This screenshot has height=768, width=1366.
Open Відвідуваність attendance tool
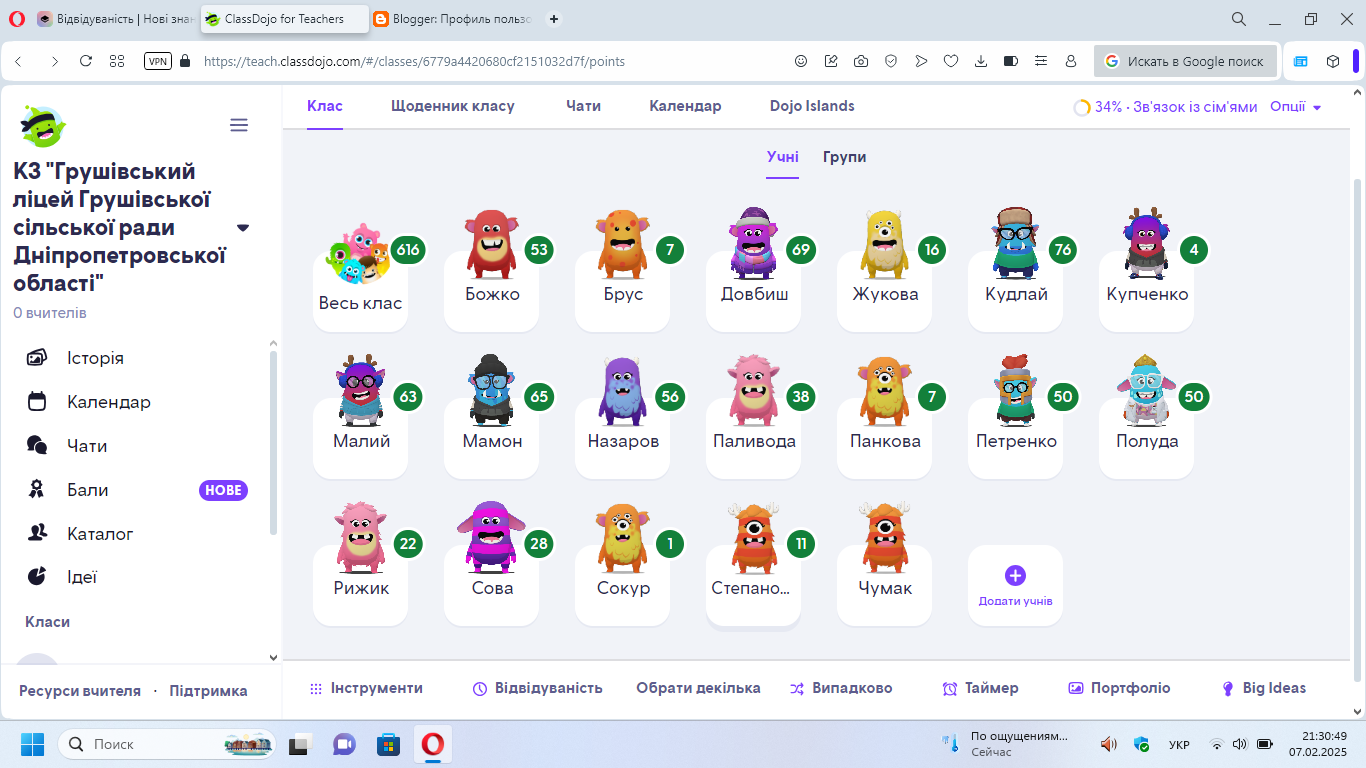click(x=538, y=688)
